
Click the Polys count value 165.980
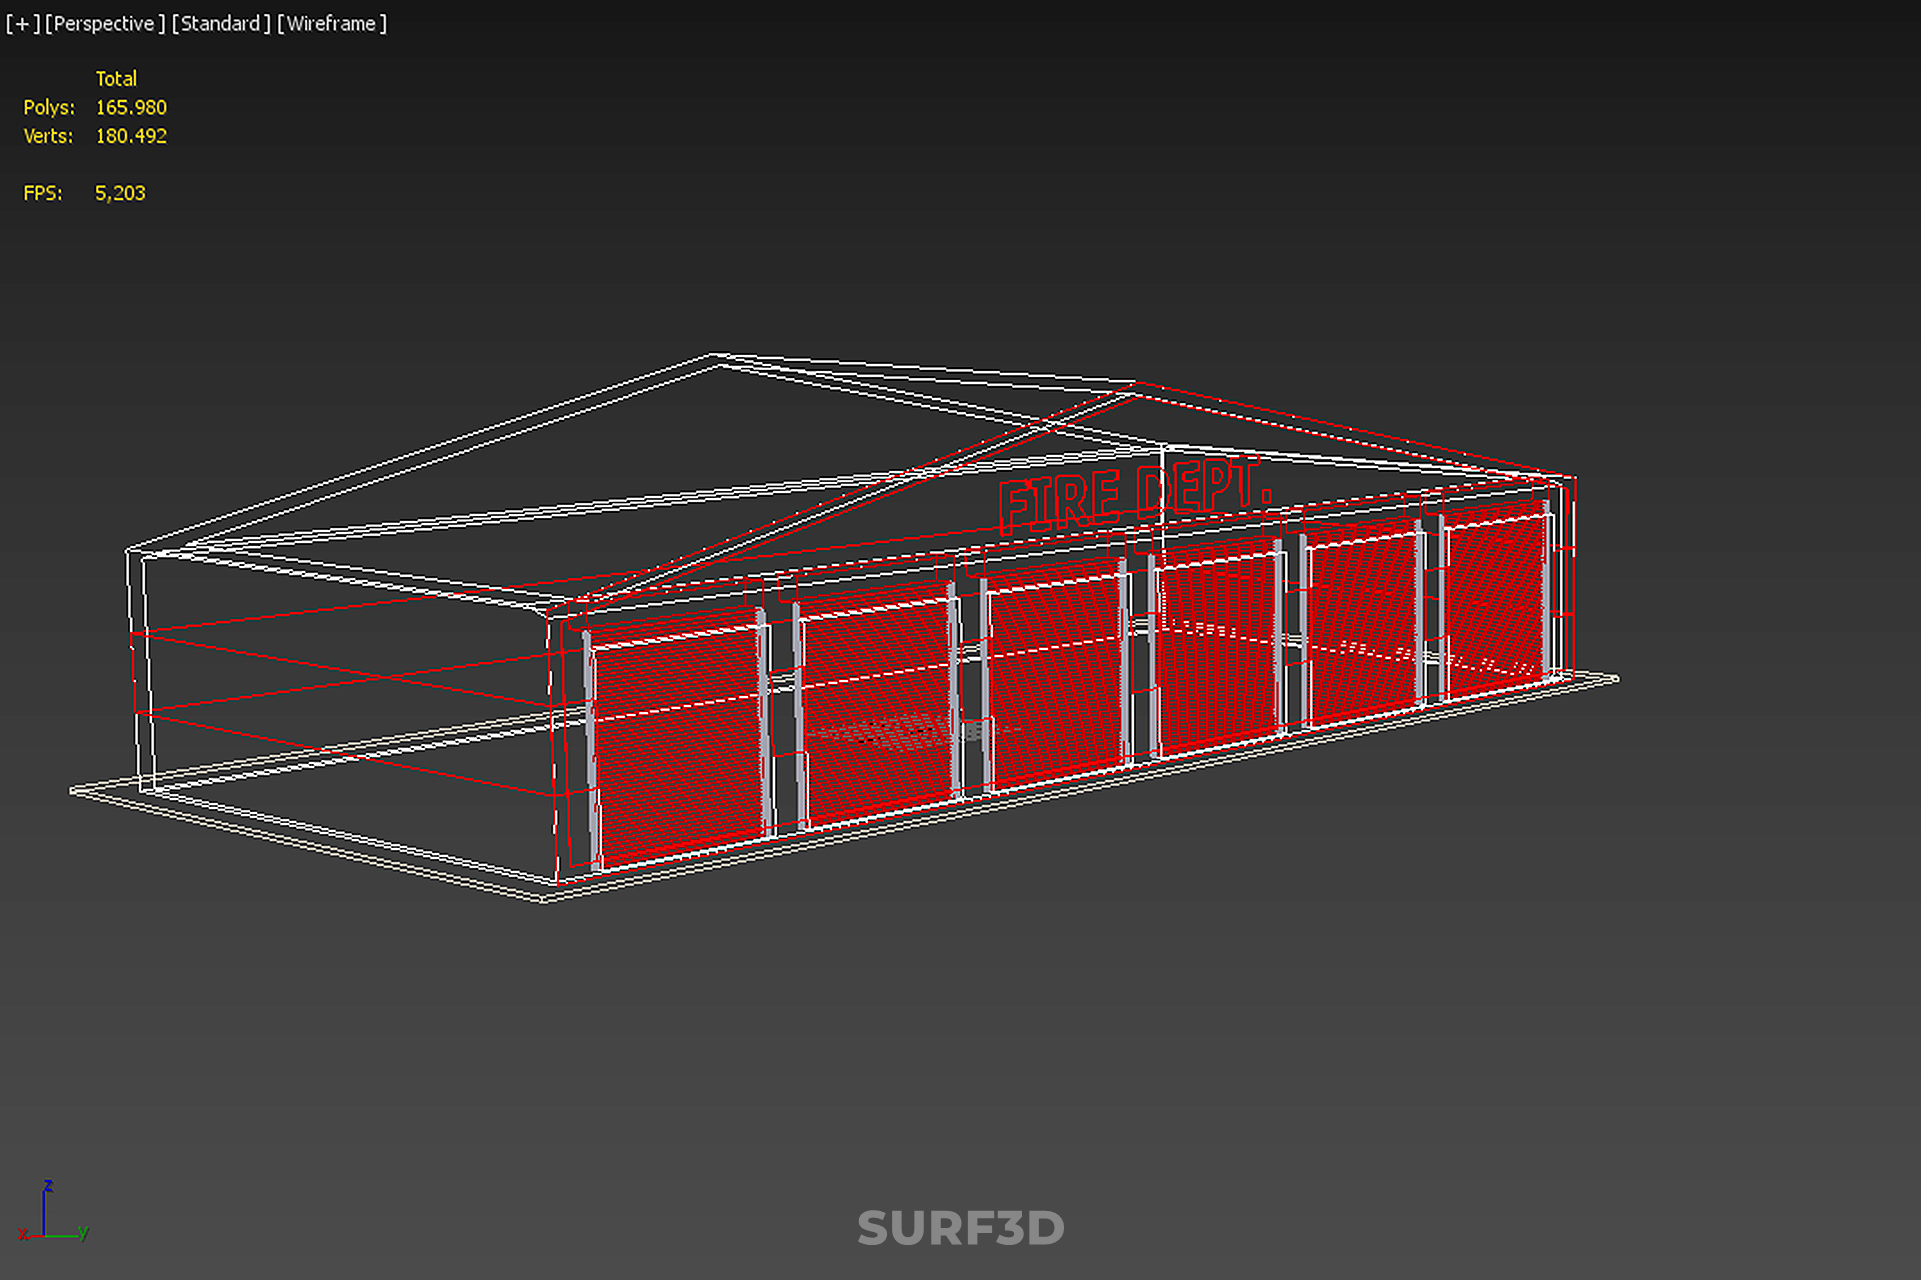click(x=131, y=107)
